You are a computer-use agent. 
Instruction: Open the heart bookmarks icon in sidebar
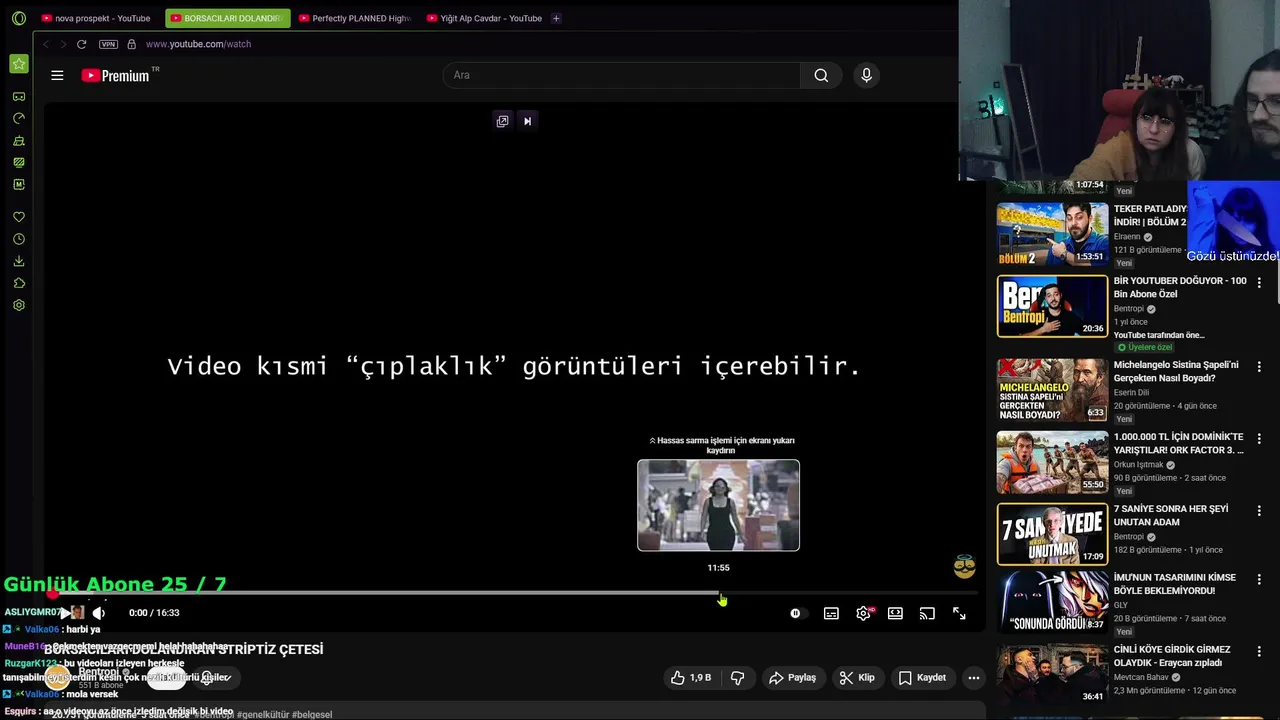18,217
